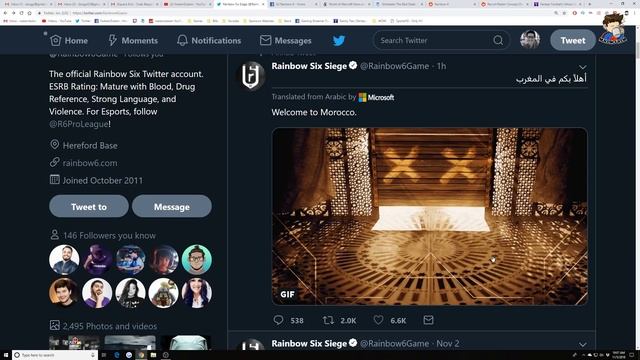Click the Tweet button in the top bar

(573, 40)
